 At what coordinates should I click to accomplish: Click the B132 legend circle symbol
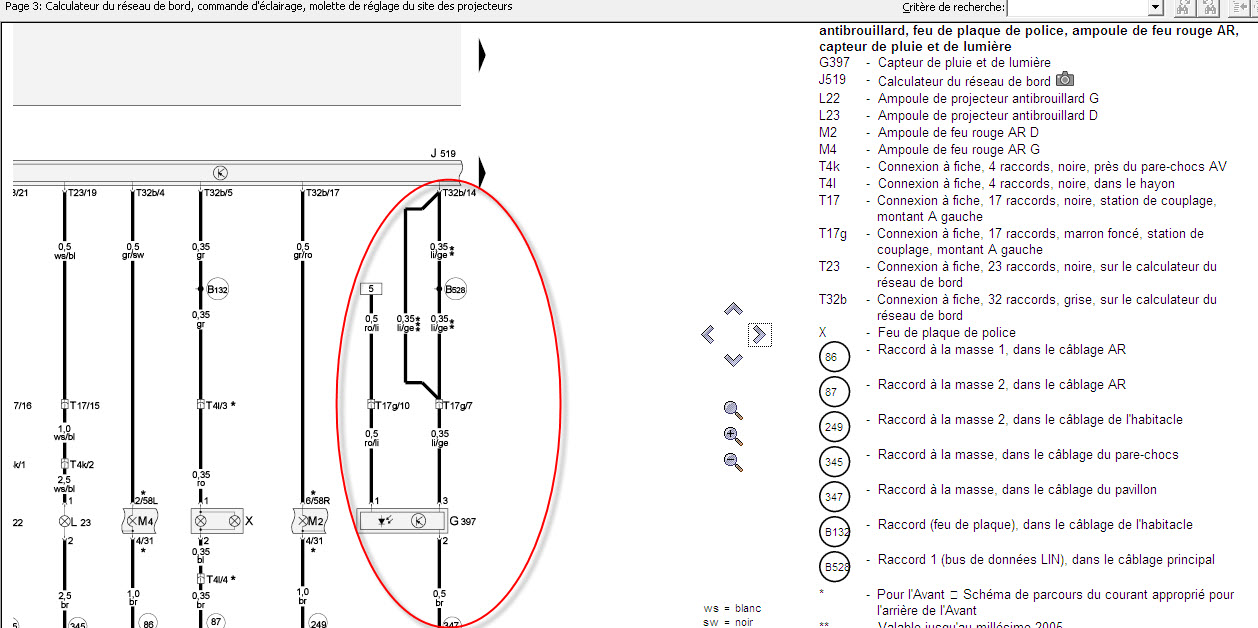(834, 531)
